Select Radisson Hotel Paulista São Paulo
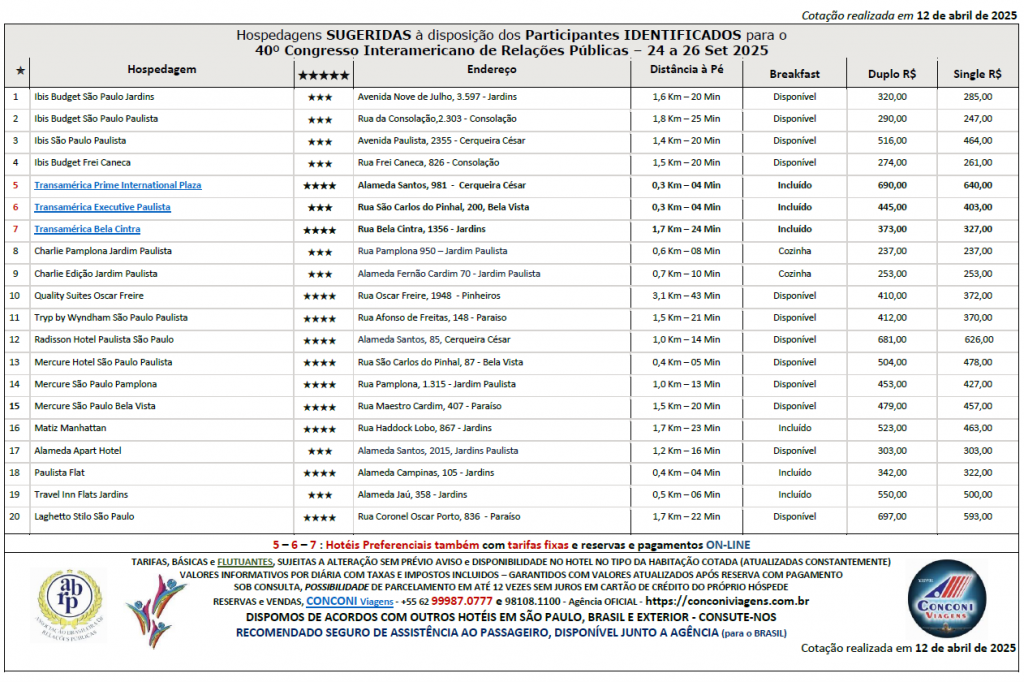This screenshot has height=682, width=1024. click(104, 340)
